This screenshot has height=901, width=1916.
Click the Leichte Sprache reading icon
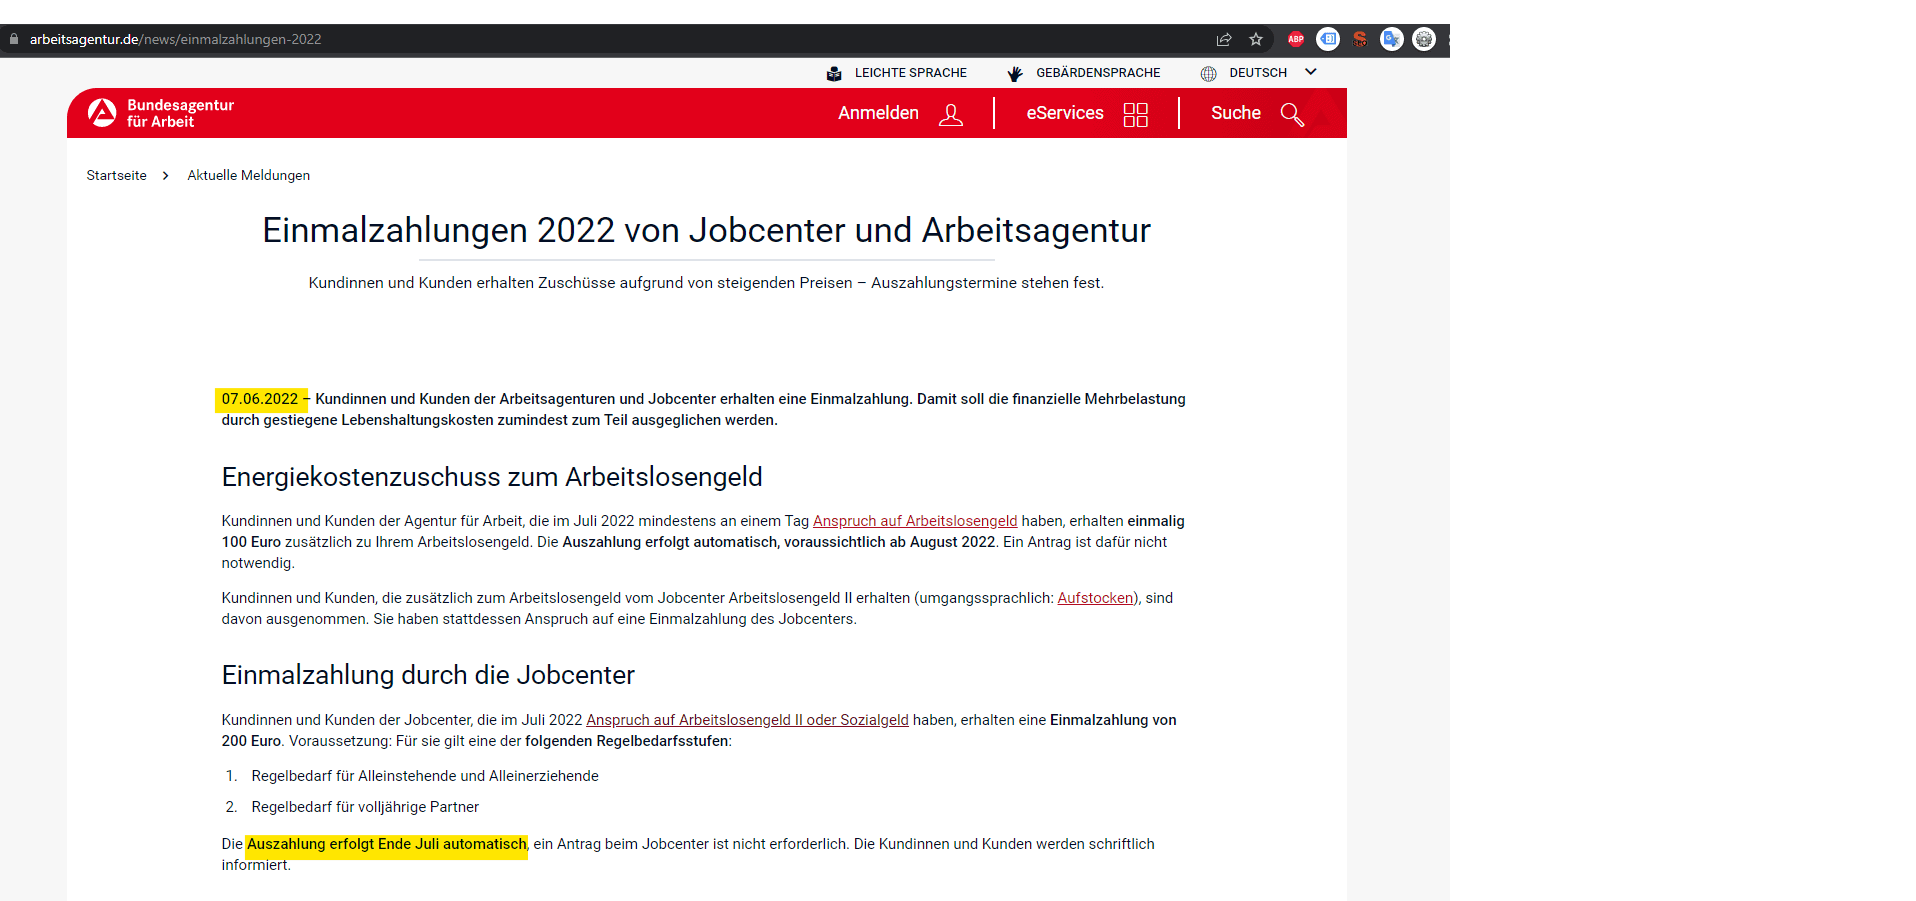[x=834, y=73]
